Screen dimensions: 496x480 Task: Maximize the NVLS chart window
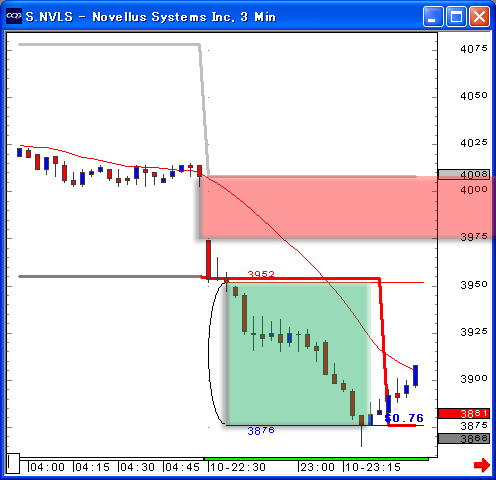(x=456, y=16)
